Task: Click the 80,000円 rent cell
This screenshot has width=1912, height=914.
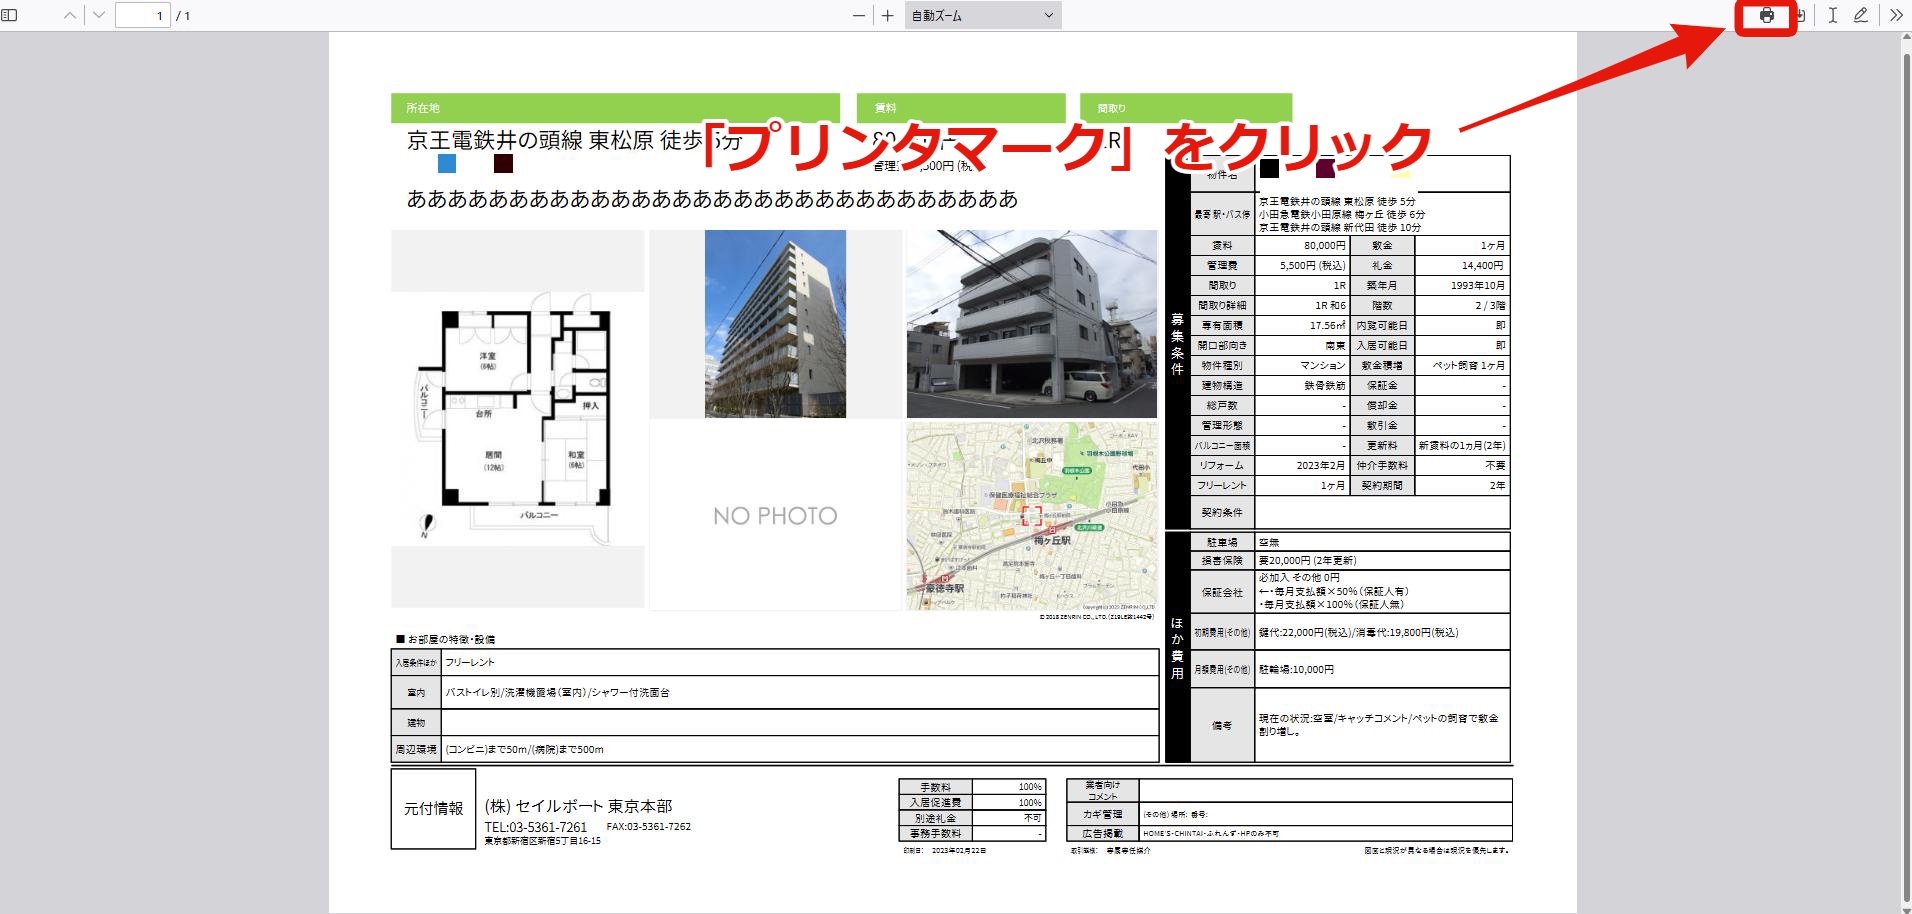Action: click(x=1302, y=245)
